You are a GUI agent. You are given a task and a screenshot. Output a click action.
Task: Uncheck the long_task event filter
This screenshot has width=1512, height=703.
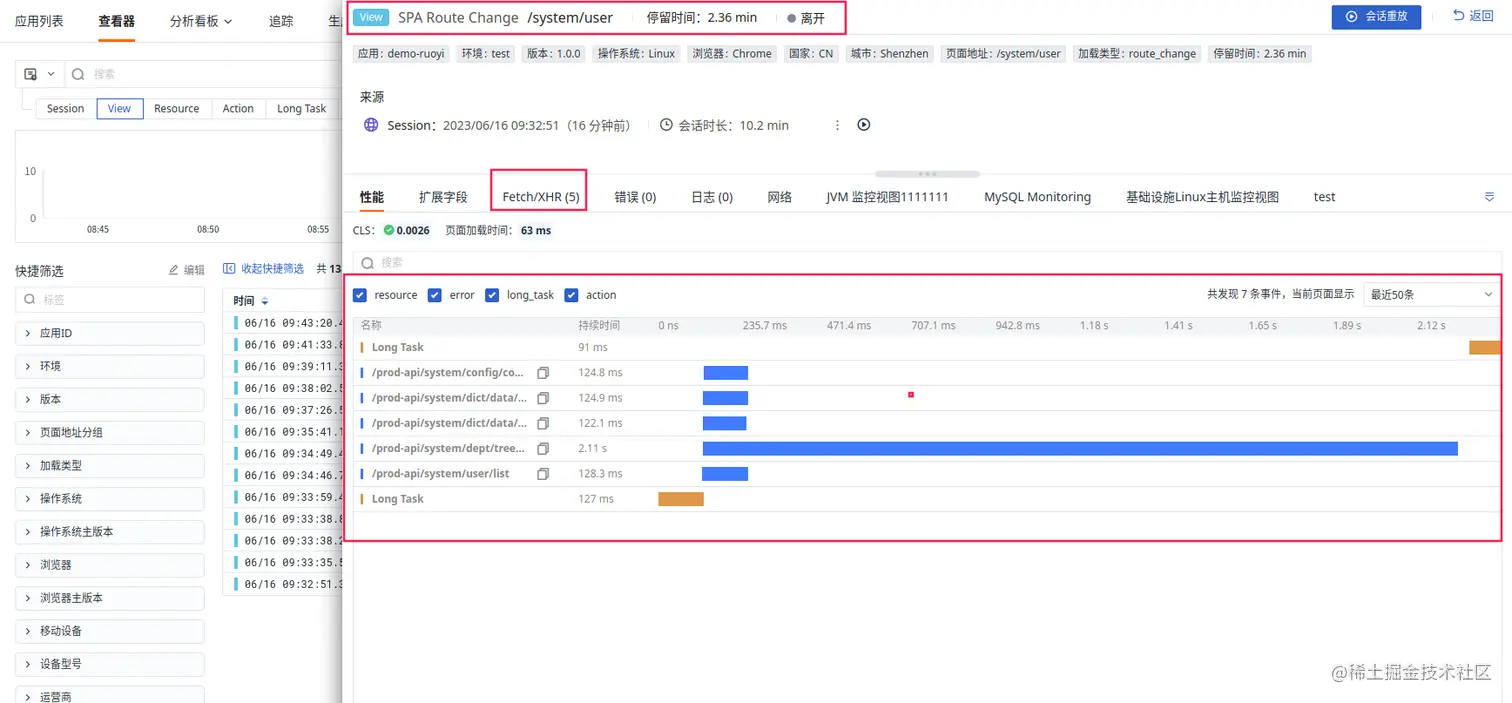[x=492, y=295]
